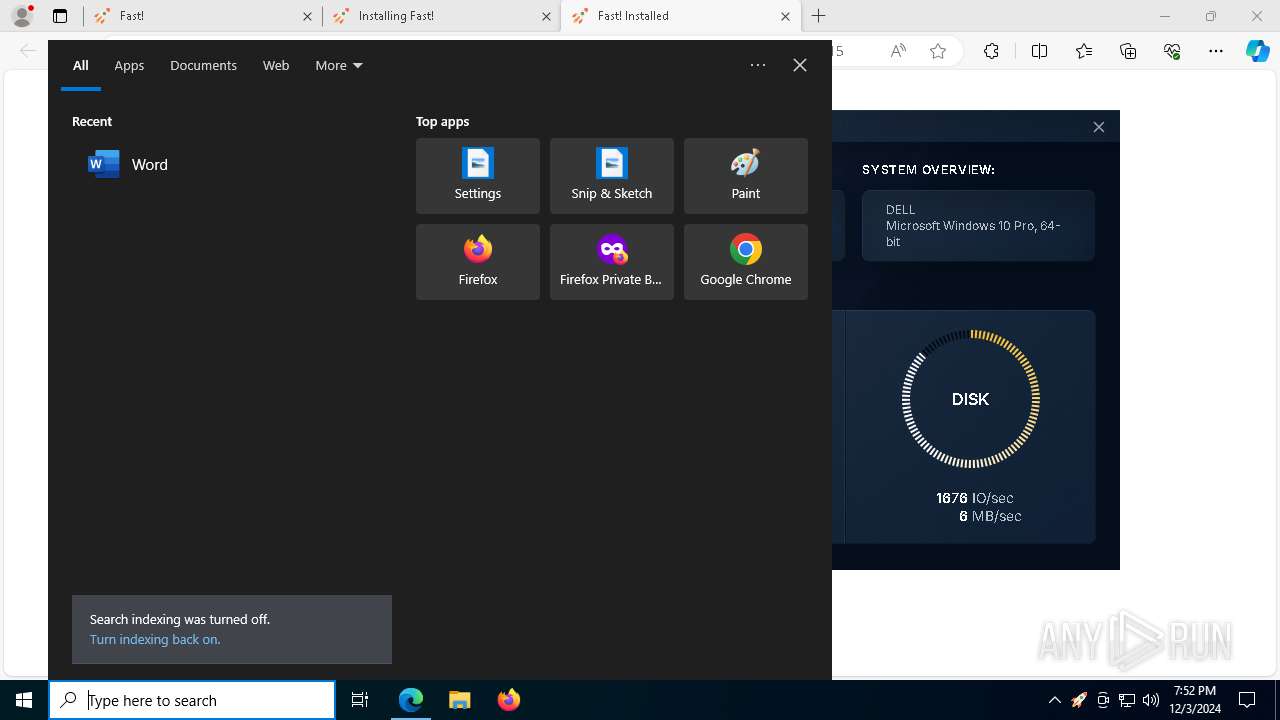This screenshot has width=1280, height=720.
Task: Open a new Edge tab
Action: tap(819, 16)
